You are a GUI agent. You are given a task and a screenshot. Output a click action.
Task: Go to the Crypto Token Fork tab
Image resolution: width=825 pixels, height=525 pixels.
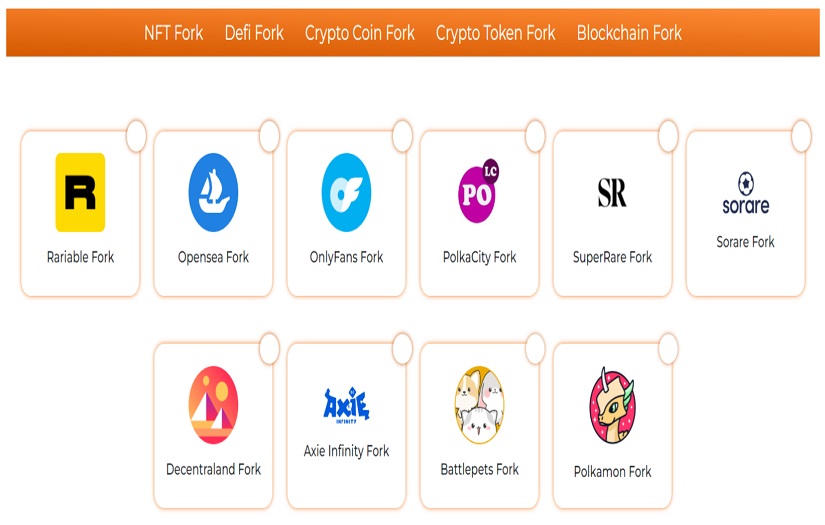point(495,33)
